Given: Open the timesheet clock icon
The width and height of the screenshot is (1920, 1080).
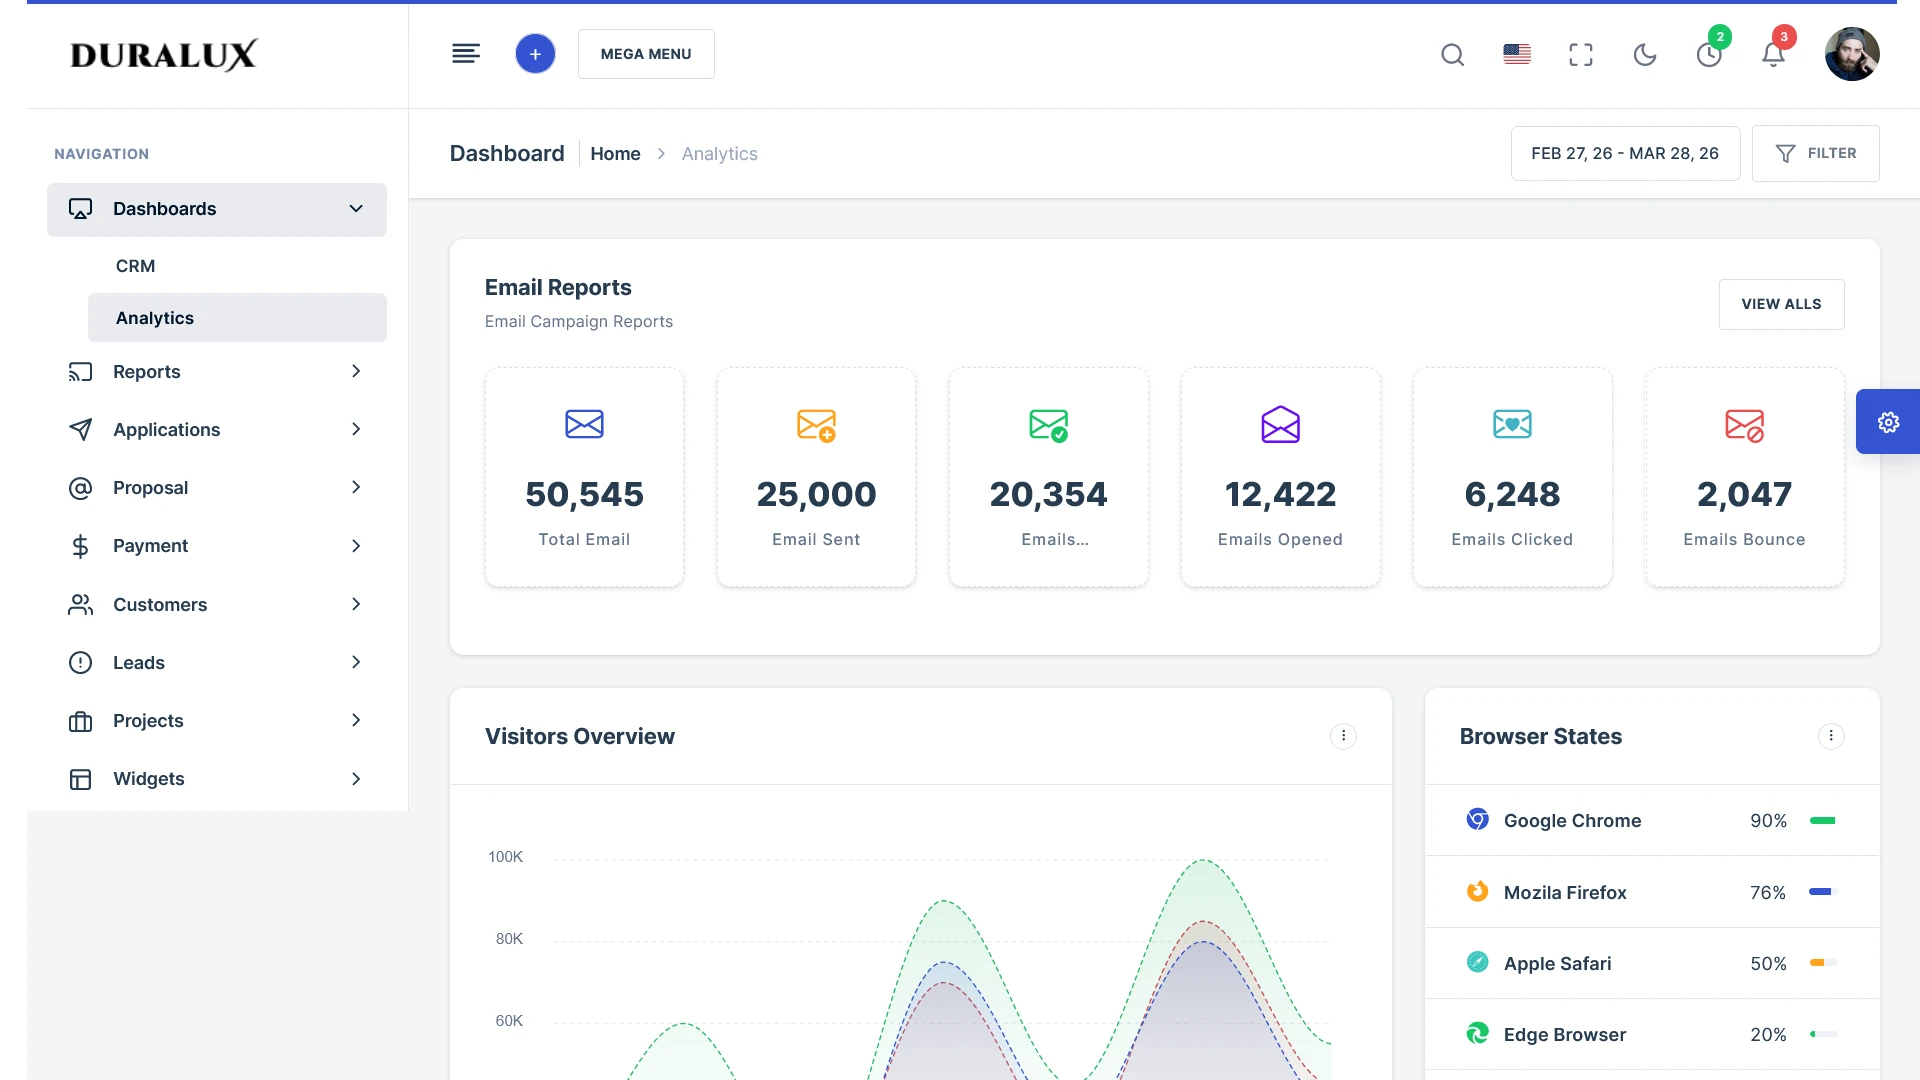Looking at the screenshot, I should (x=1709, y=54).
